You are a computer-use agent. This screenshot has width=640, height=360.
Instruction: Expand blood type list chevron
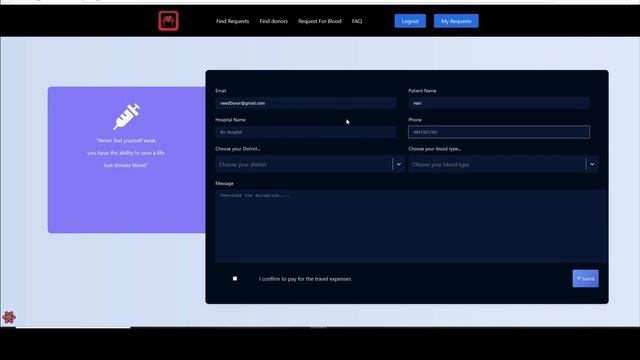click(592, 164)
